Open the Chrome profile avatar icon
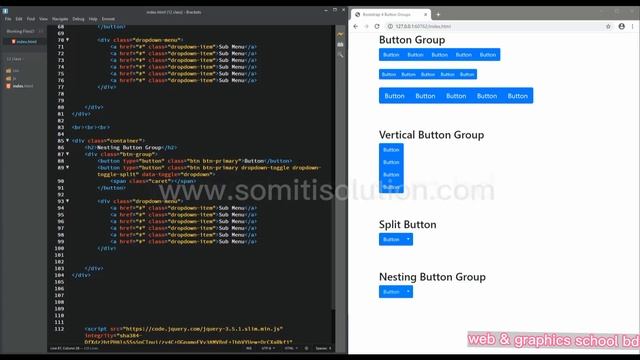The width and height of the screenshot is (640, 360). point(621,26)
